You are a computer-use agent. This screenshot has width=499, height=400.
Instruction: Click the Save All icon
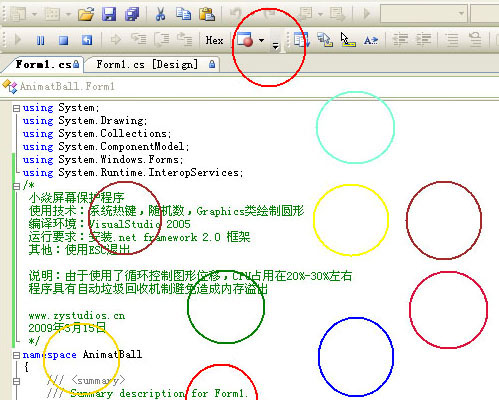132,15
